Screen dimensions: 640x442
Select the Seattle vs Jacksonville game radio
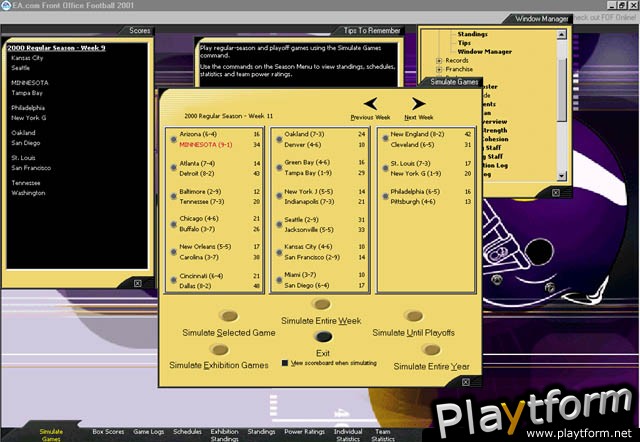click(279, 224)
